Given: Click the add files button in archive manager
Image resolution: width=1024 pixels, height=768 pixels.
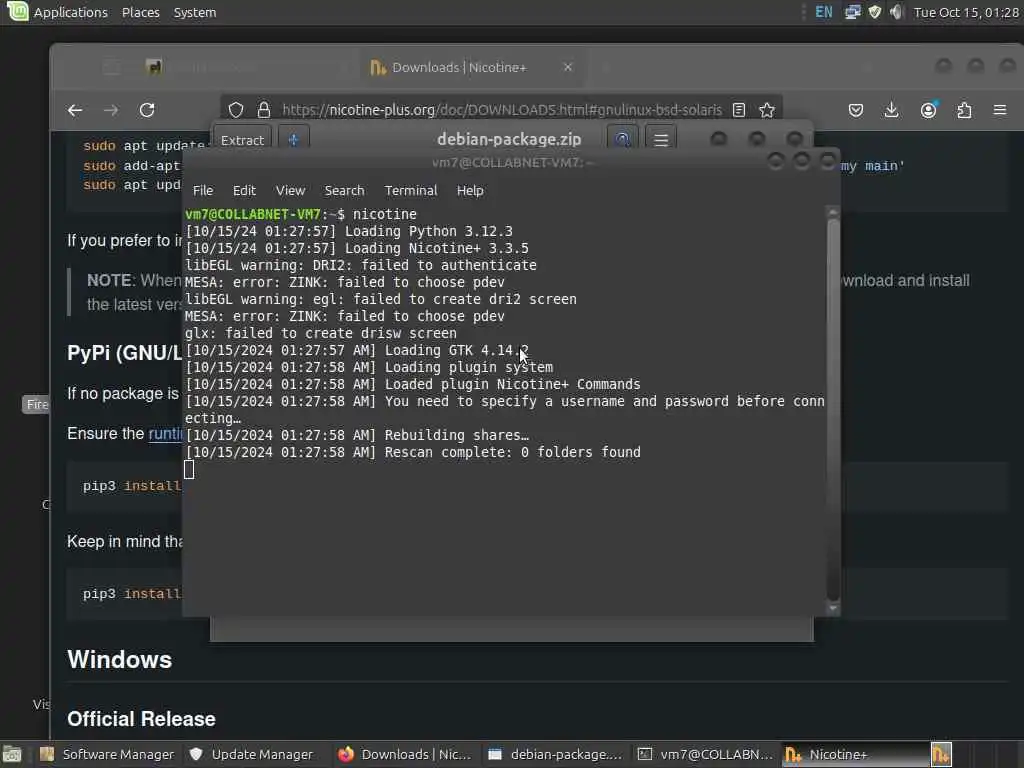Looking at the screenshot, I should [x=293, y=140].
